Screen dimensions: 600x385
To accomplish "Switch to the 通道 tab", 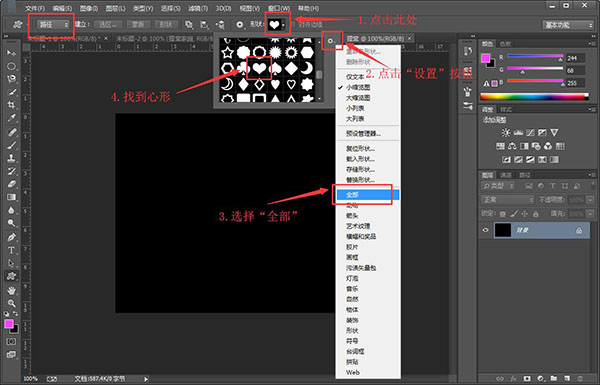I will (x=506, y=175).
